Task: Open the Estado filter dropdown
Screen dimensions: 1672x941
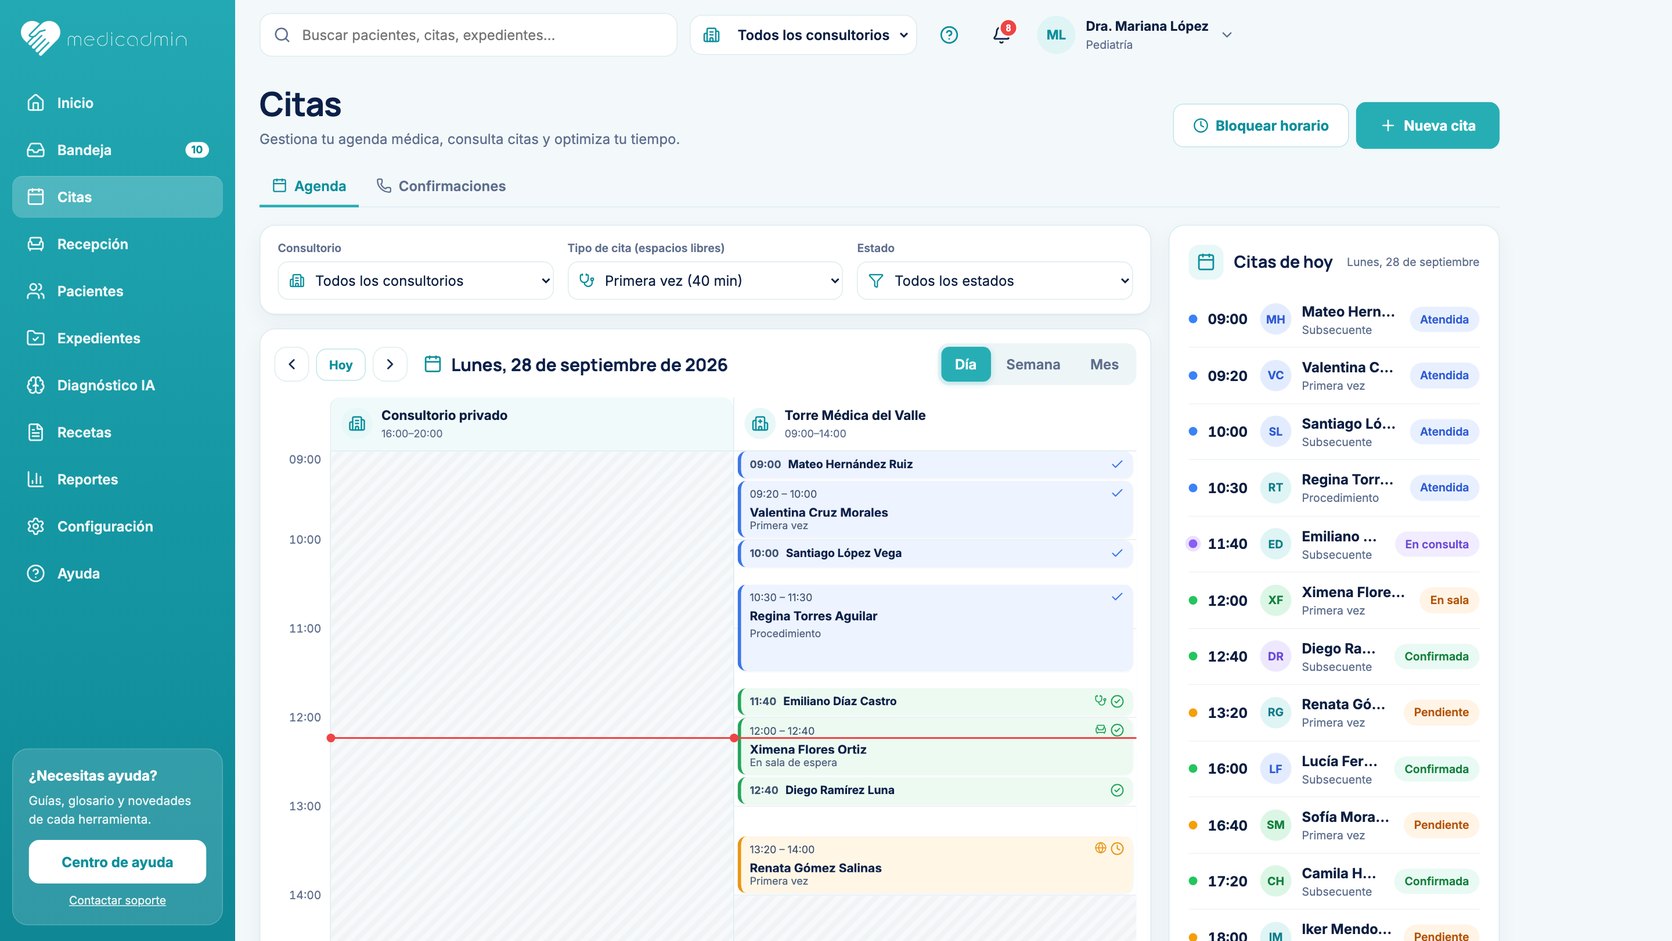Action: tap(994, 281)
